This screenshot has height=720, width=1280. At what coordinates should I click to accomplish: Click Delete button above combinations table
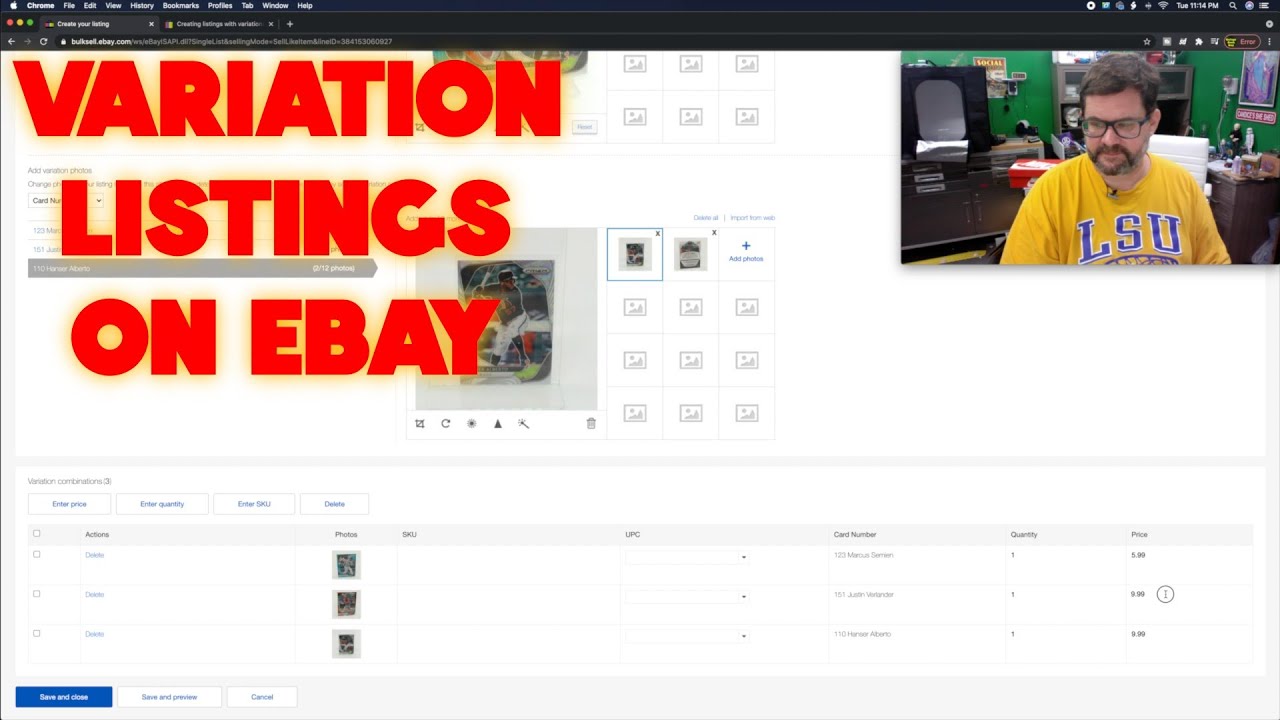tap(334, 504)
